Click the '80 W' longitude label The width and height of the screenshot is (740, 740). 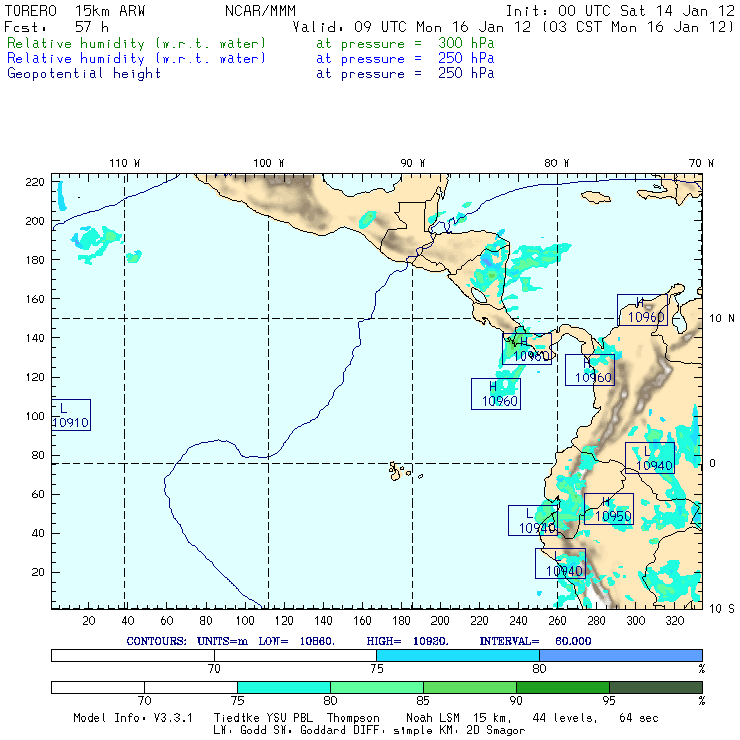click(x=556, y=163)
